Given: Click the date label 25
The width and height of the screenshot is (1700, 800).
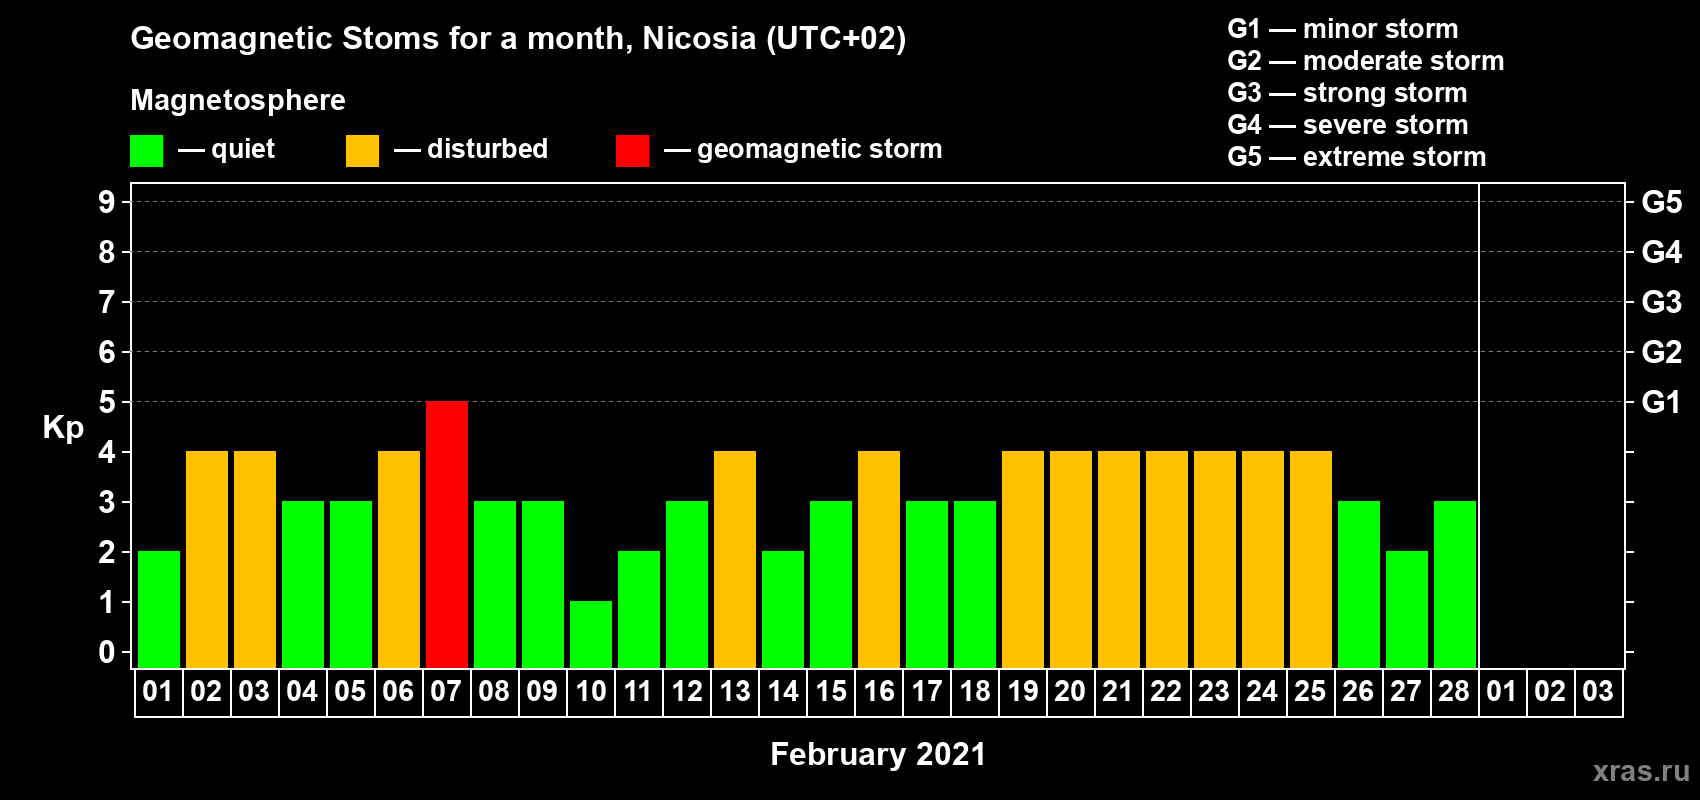Looking at the screenshot, I should pos(1310,692).
